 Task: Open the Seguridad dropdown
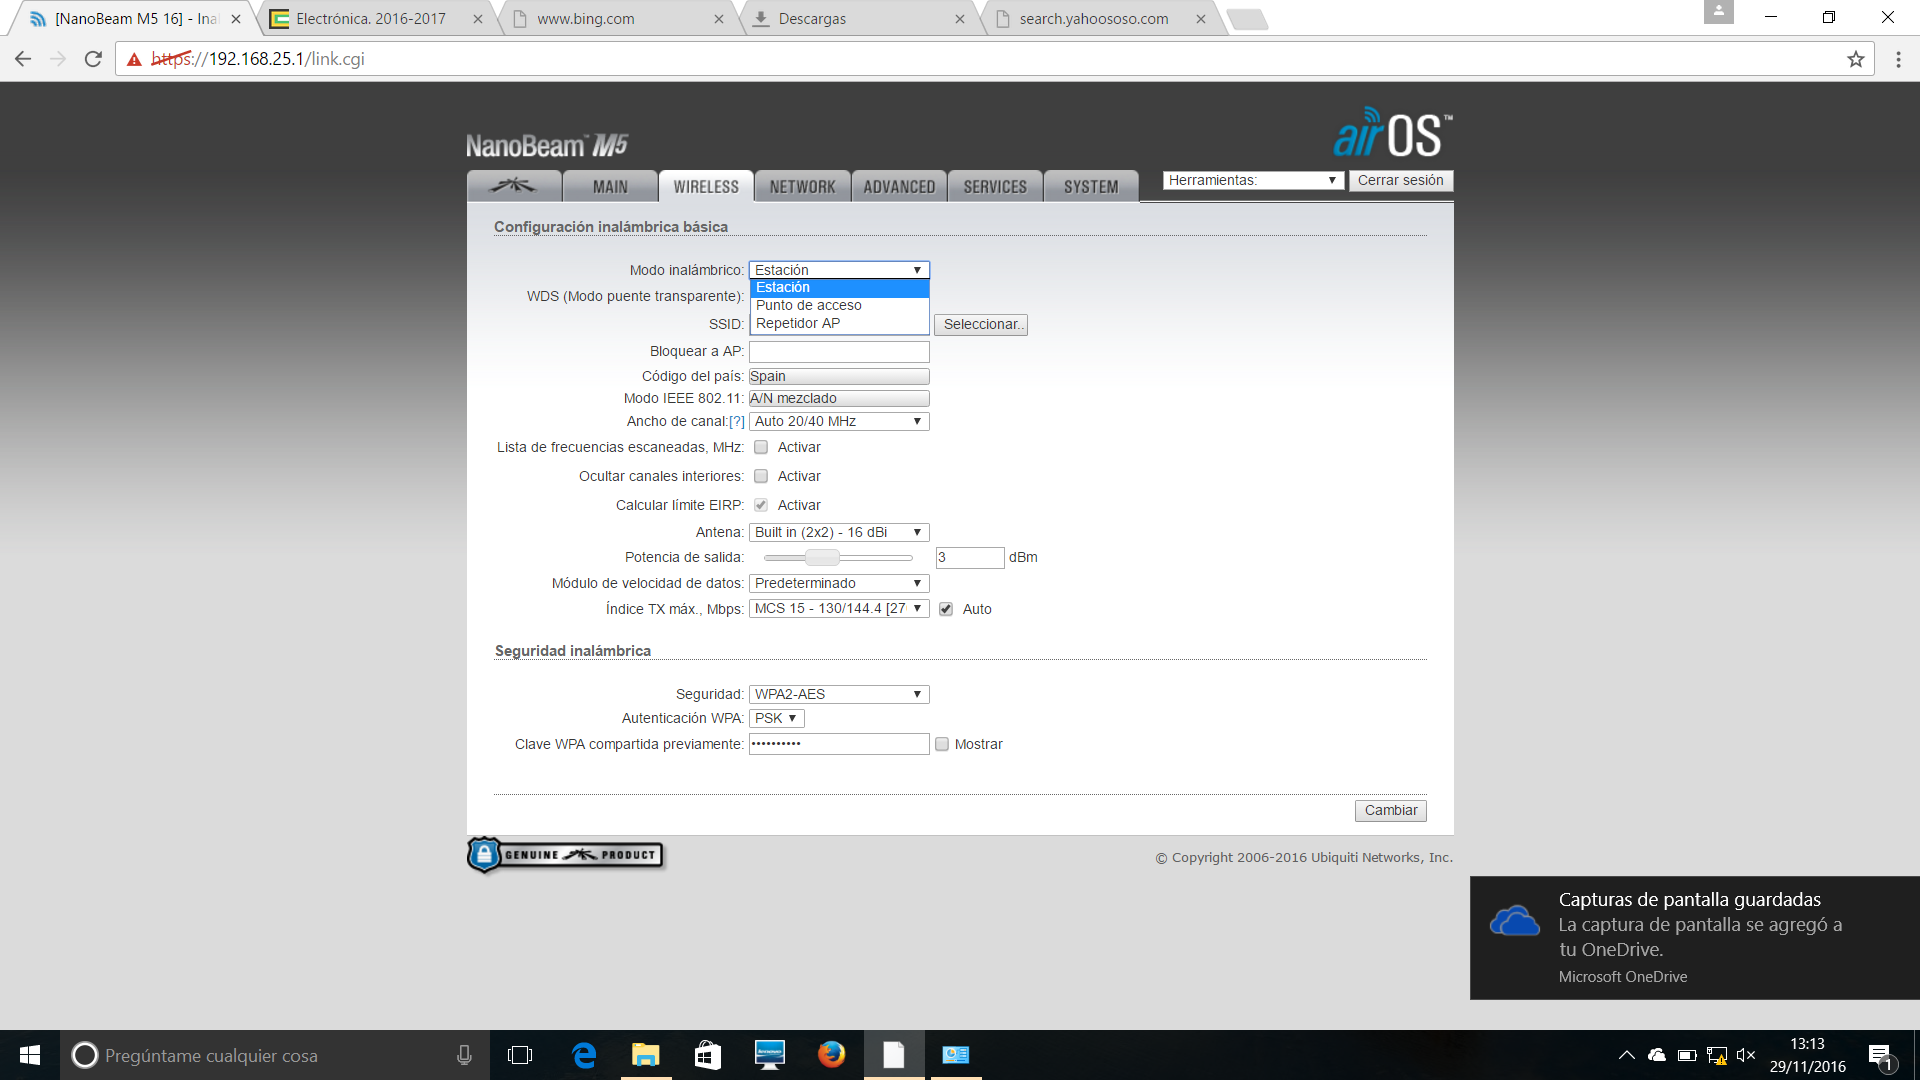(x=839, y=694)
